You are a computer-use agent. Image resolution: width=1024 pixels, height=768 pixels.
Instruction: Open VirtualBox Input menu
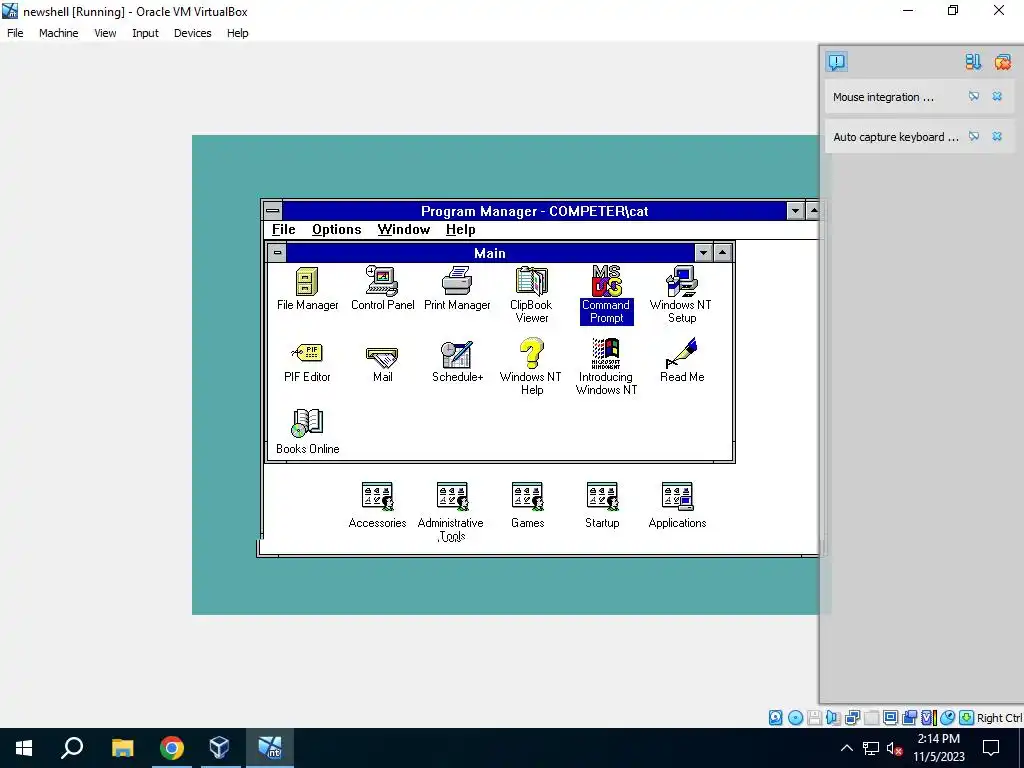pos(145,33)
